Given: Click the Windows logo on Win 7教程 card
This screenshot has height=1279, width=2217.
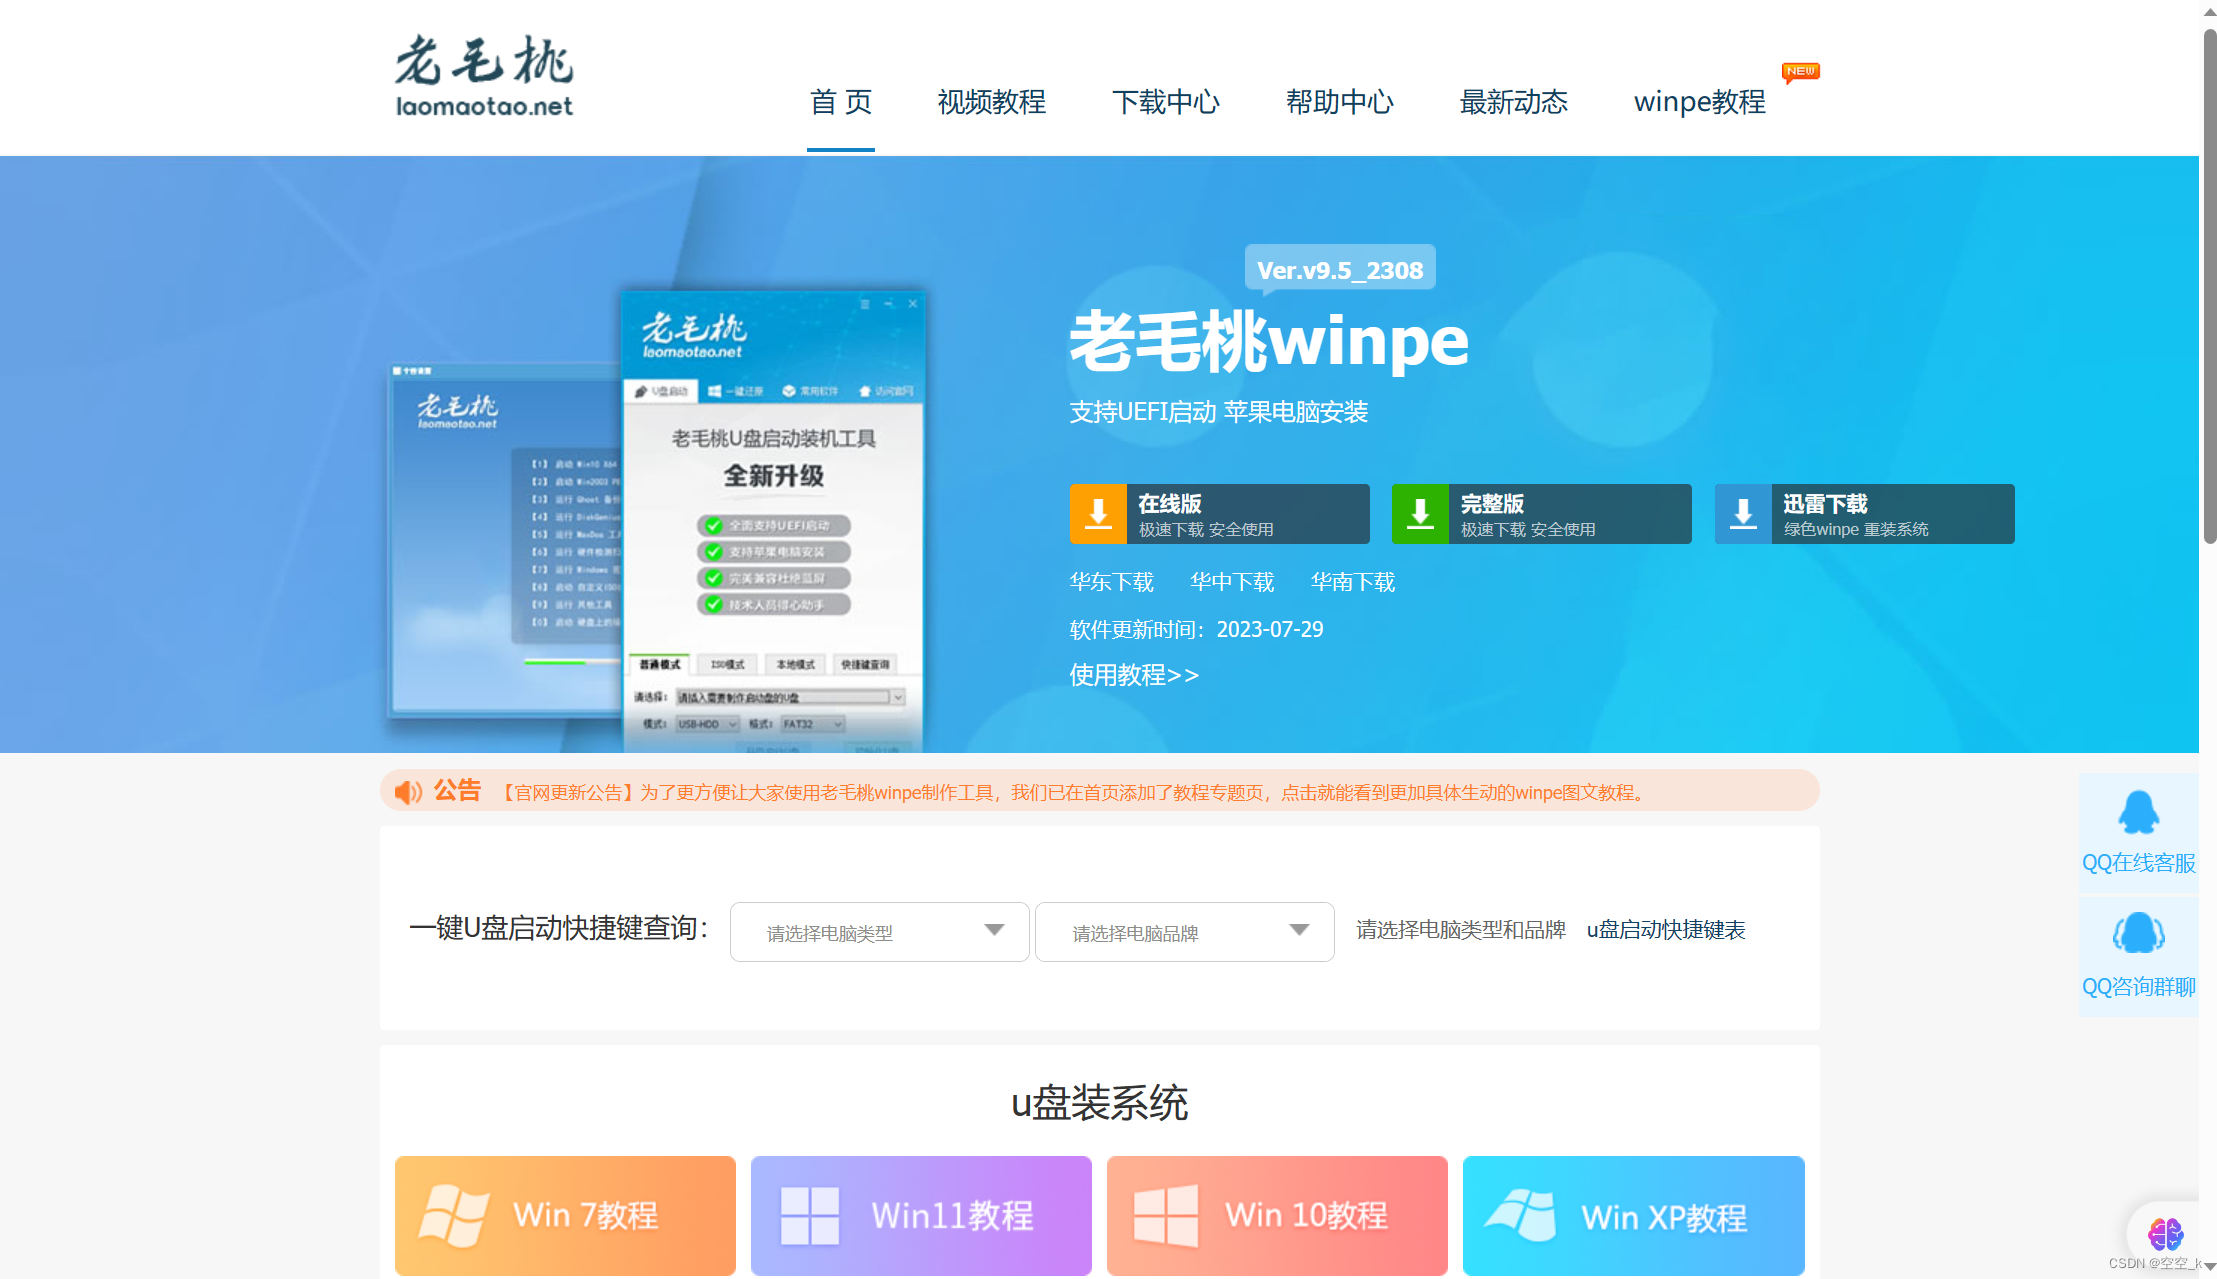Looking at the screenshot, I should pyautogui.click(x=453, y=1214).
